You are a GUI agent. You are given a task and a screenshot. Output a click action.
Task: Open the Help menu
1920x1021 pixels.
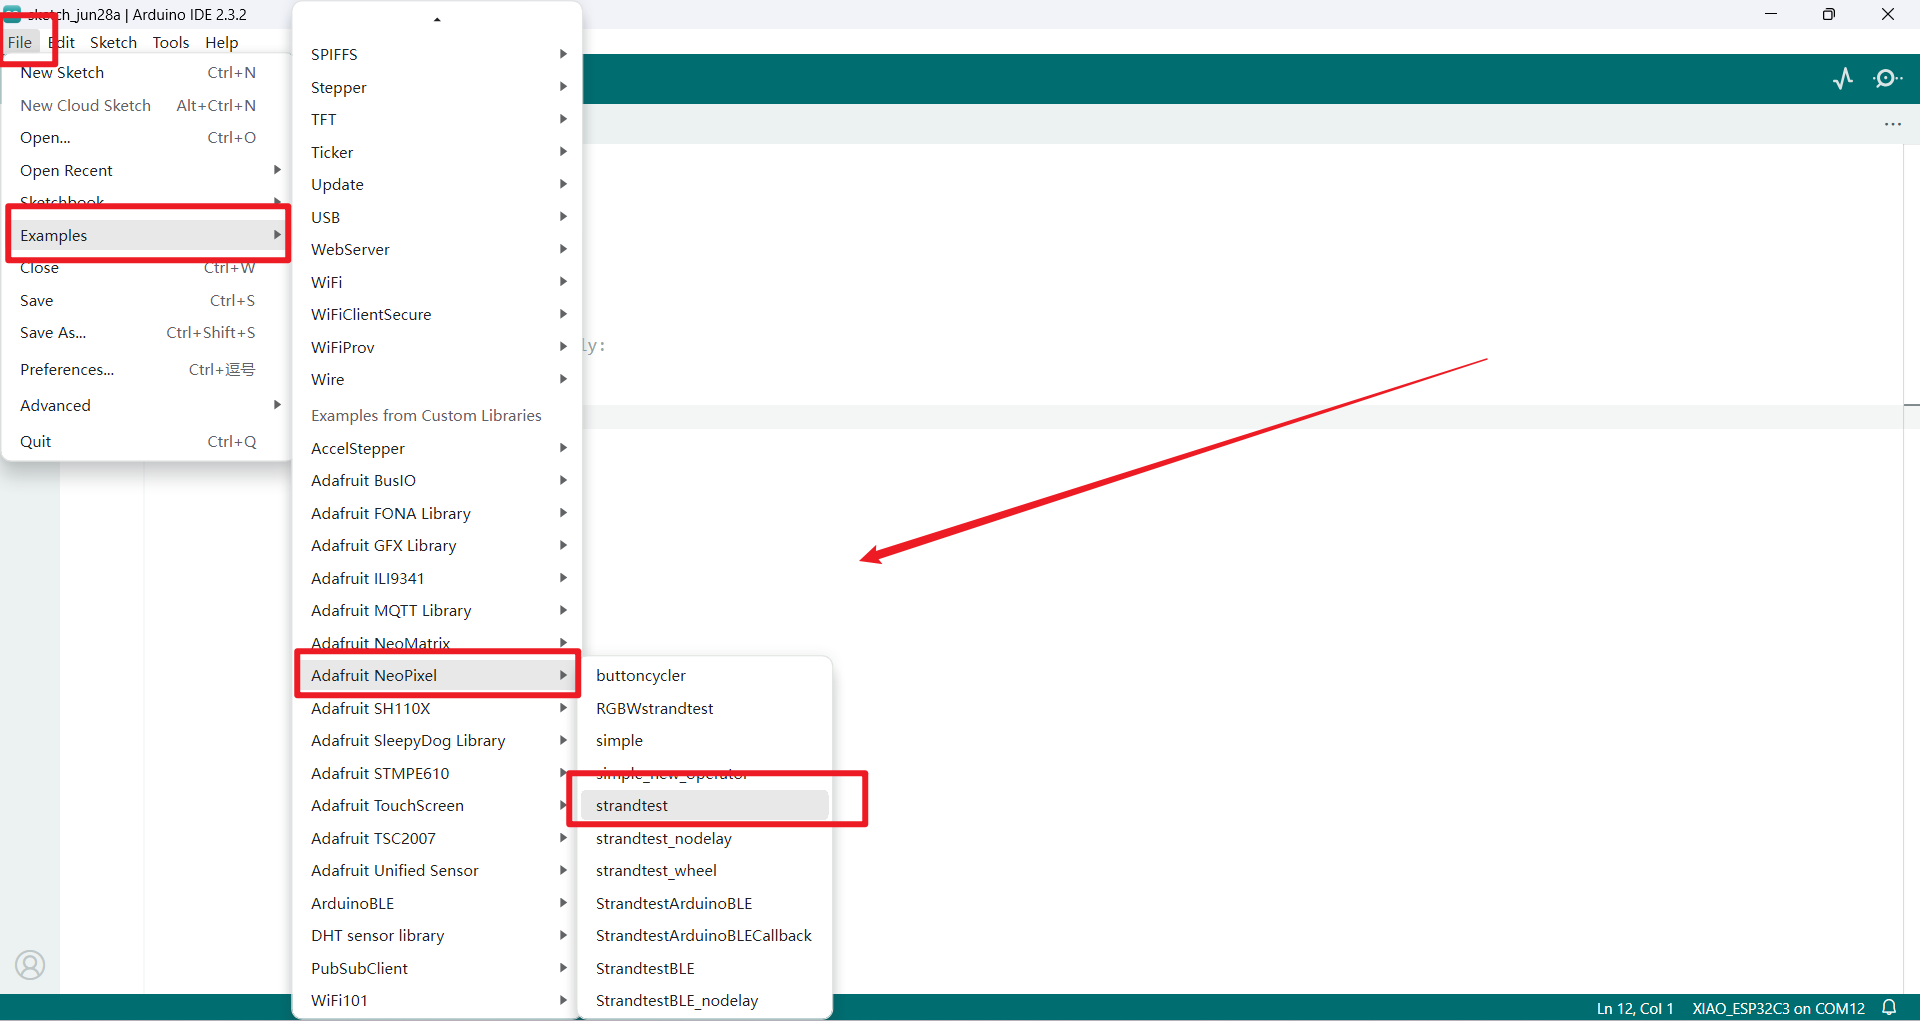(222, 42)
